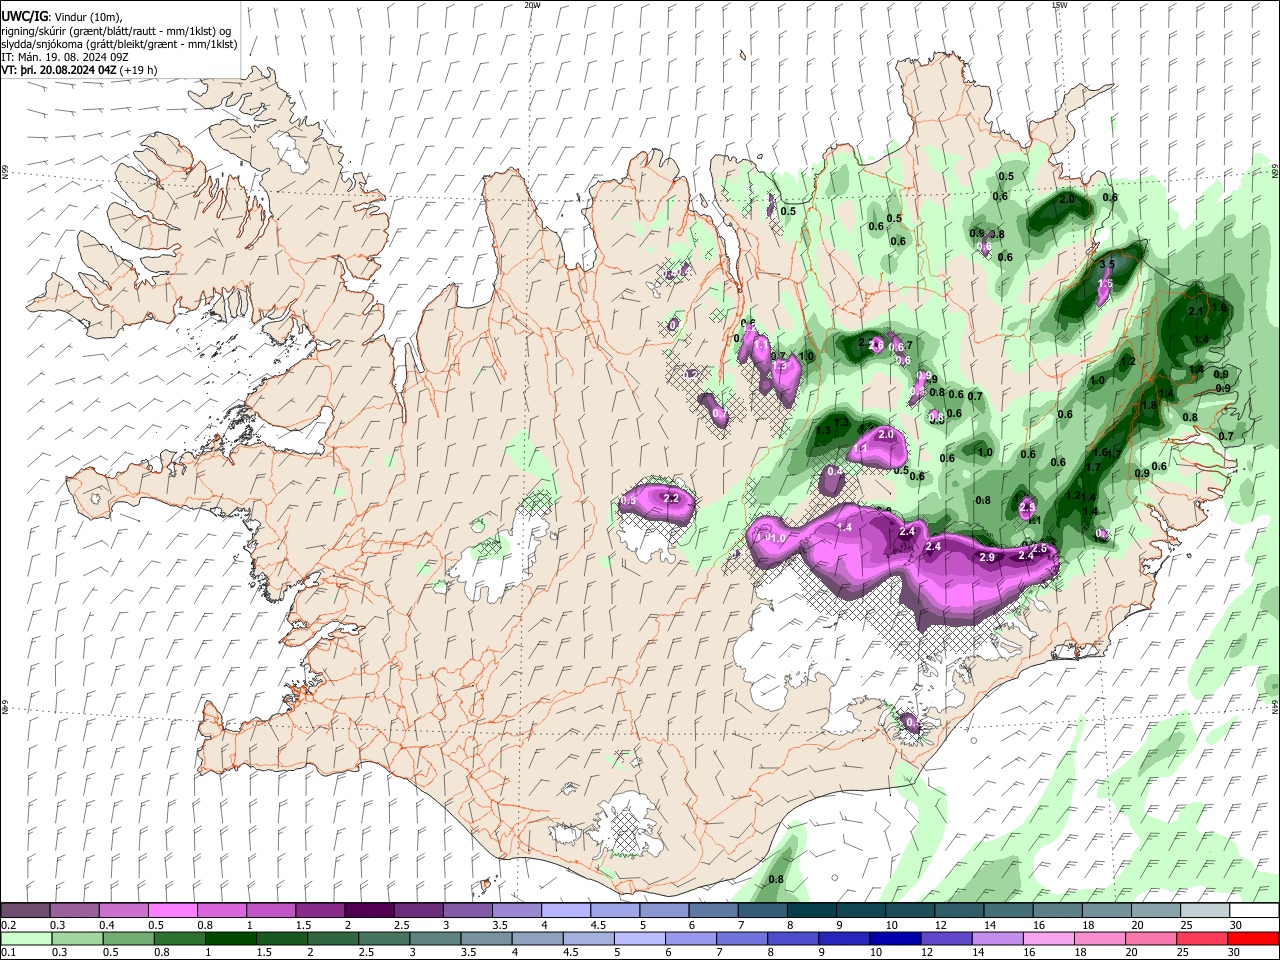Click the 'VT: þri. 20.08.2024 04Z' valid time
Screen dimensions: 1280x960
(58, 71)
